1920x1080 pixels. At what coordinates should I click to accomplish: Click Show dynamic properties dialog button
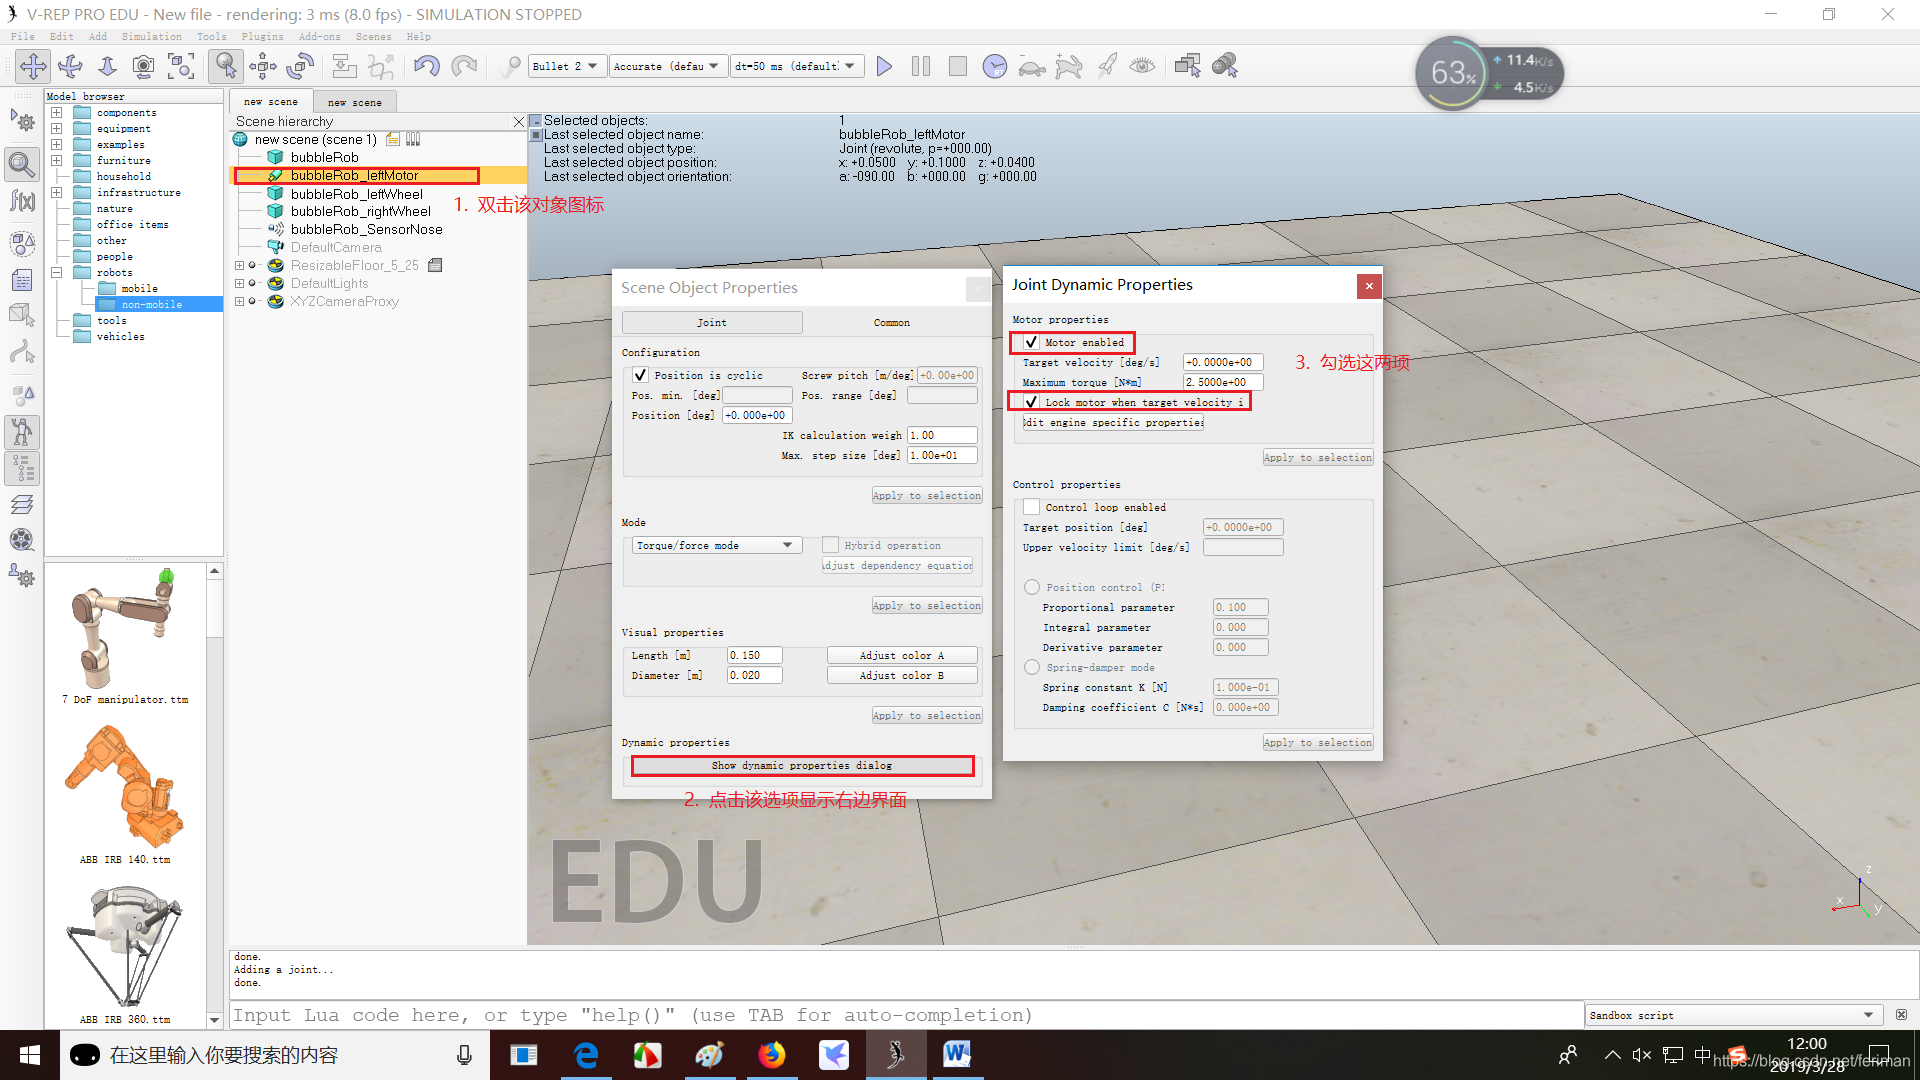(802, 765)
